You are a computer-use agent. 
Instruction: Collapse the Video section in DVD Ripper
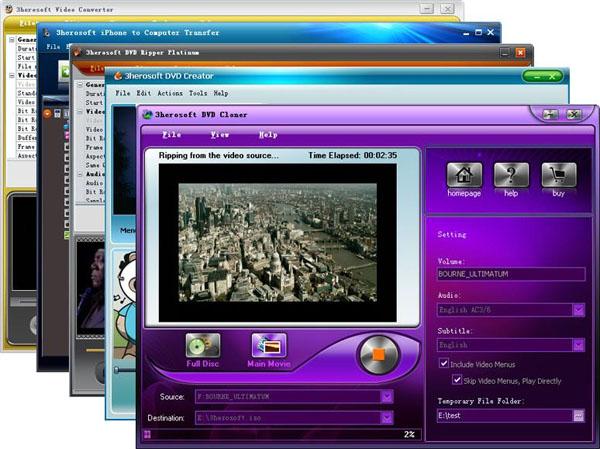point(80,112)
